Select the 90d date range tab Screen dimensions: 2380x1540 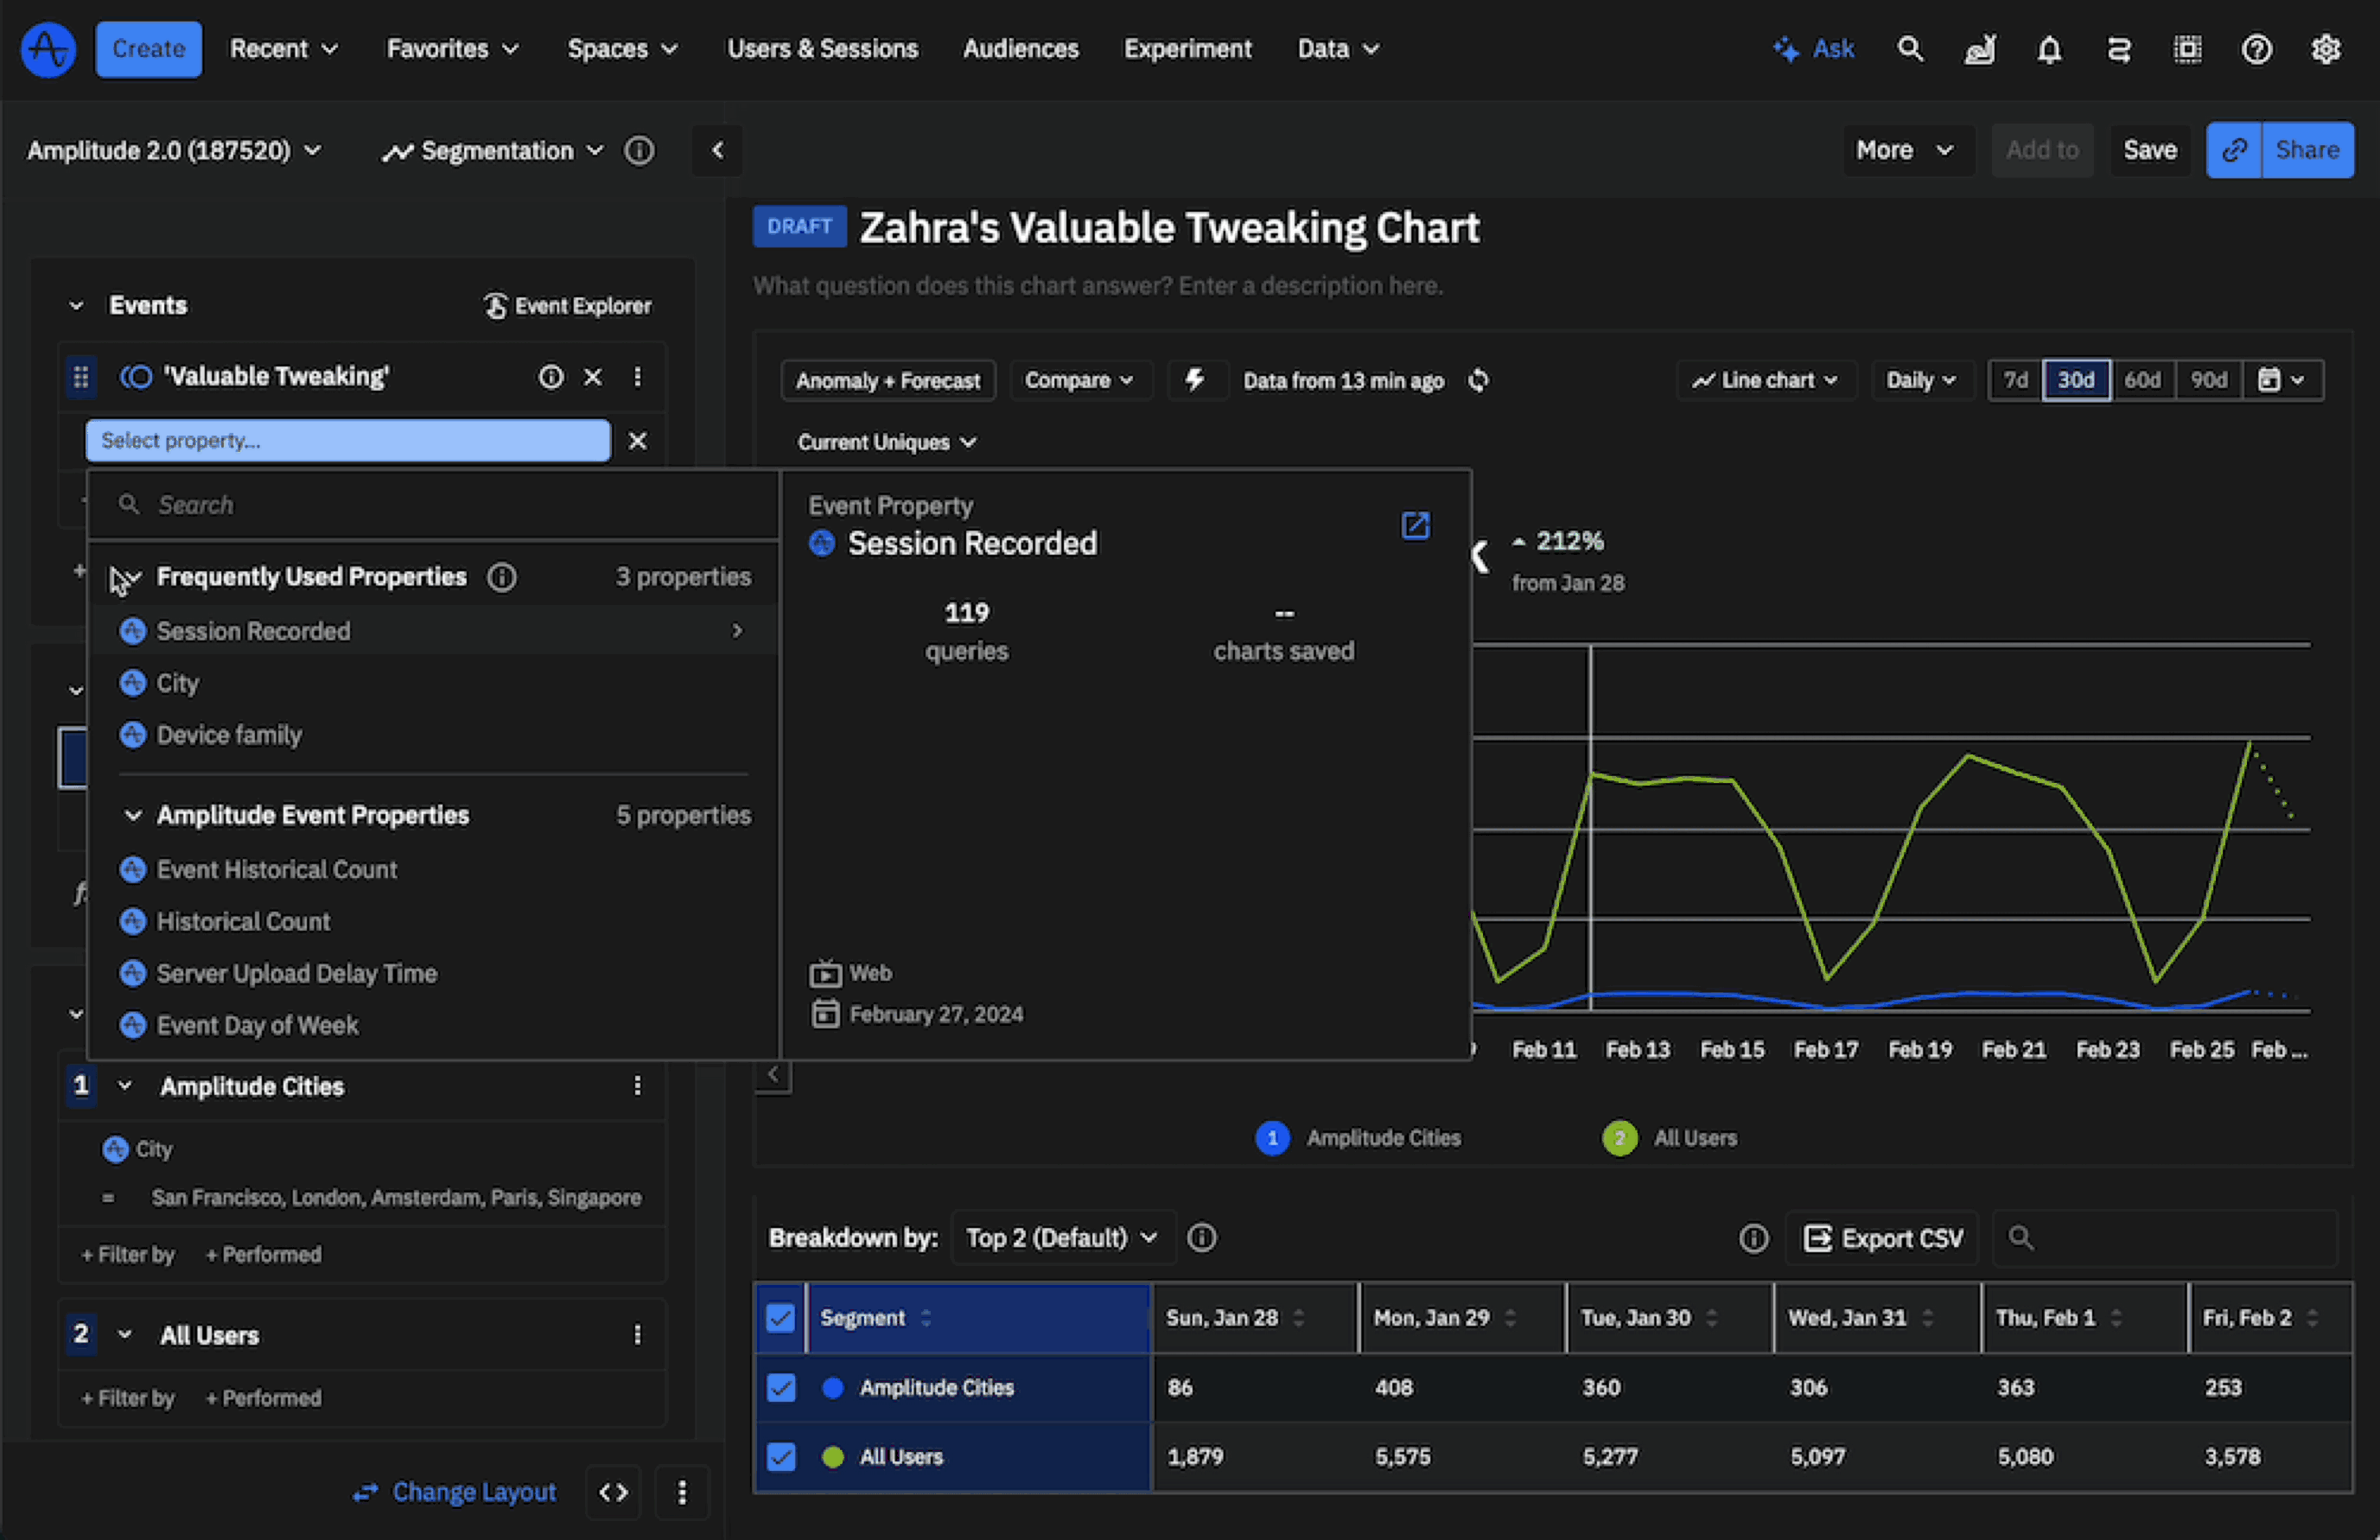pyautogui.click(x=2208, y=380)
